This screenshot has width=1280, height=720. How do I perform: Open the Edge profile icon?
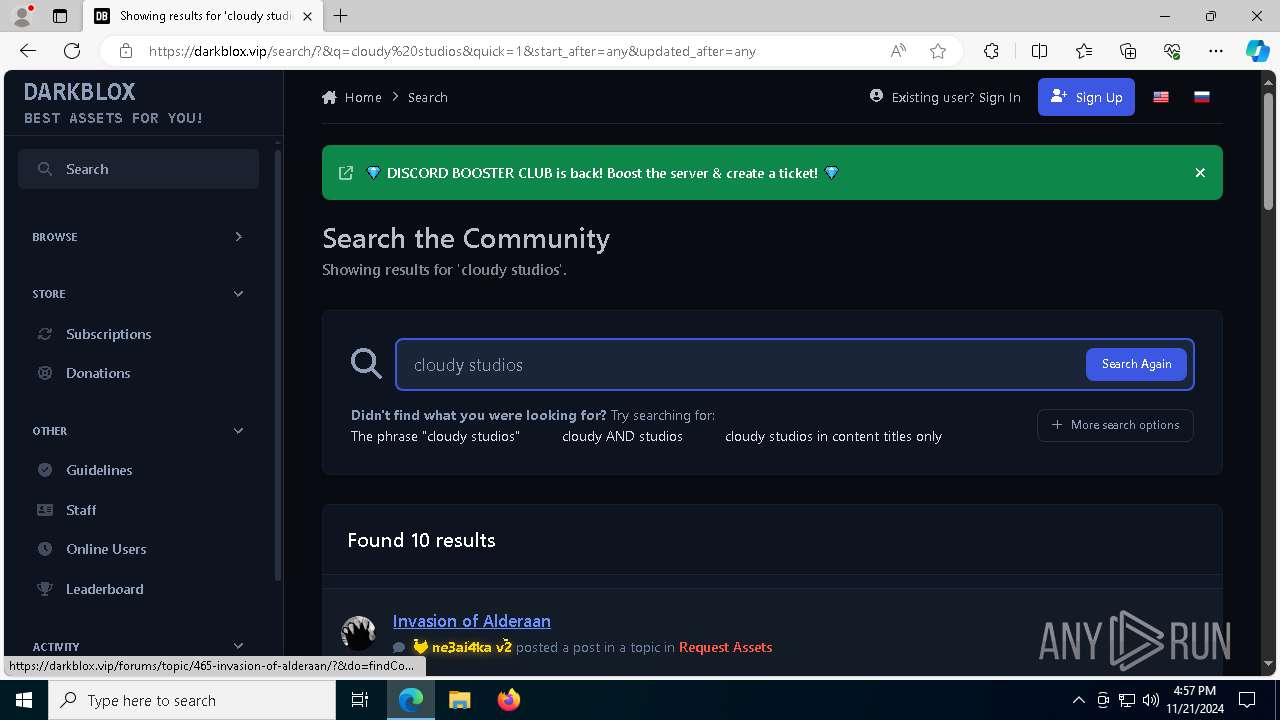[22, 16]
